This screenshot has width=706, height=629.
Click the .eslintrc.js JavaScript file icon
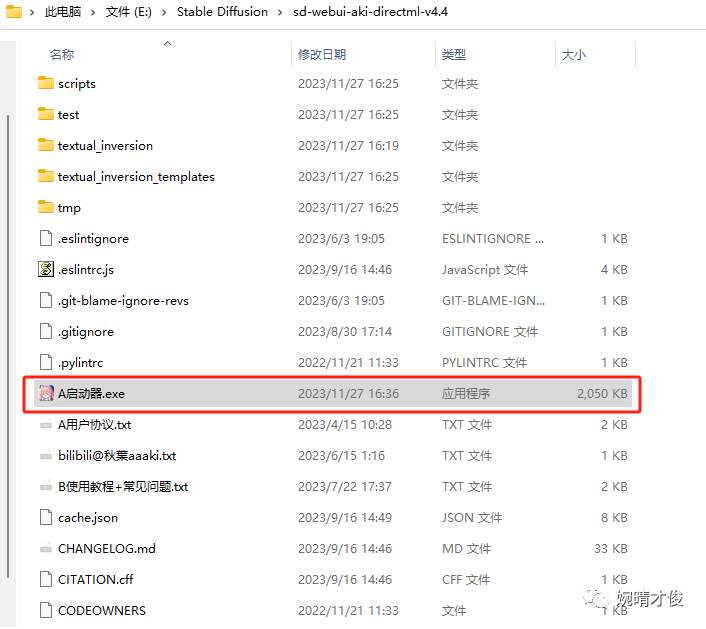click(45, 269)
